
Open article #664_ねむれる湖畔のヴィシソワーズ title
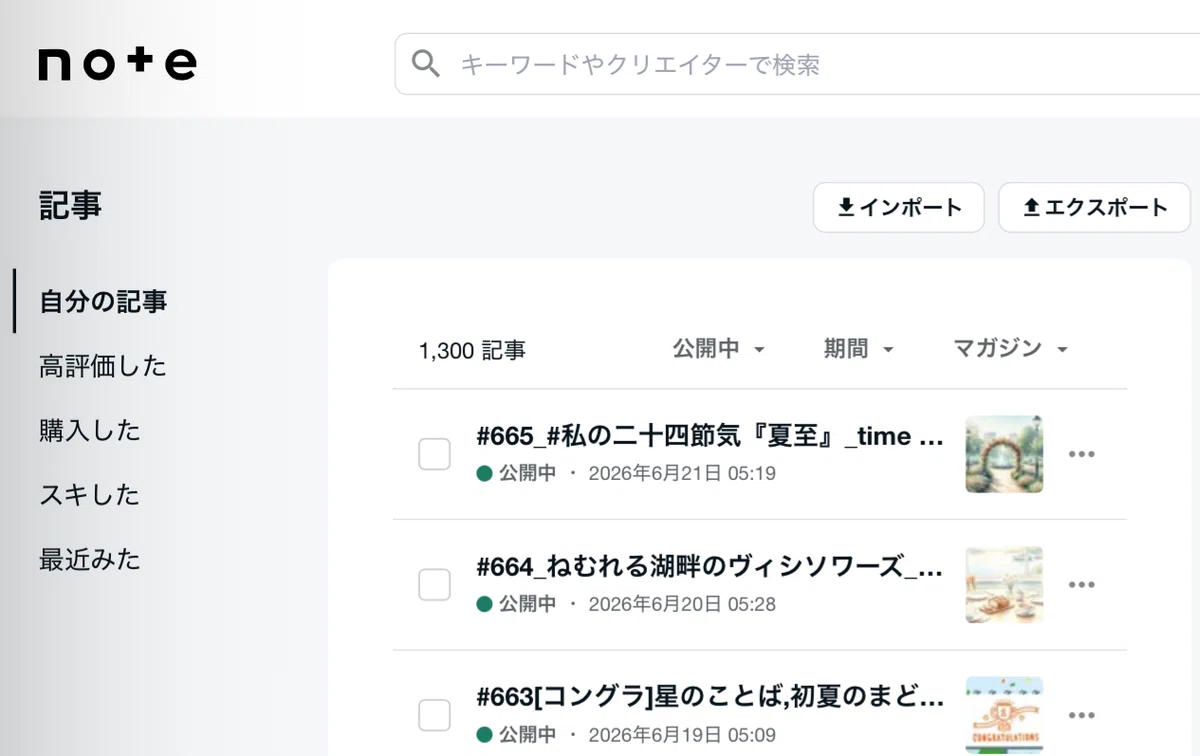pyautogui.click(x=711, y=568)
